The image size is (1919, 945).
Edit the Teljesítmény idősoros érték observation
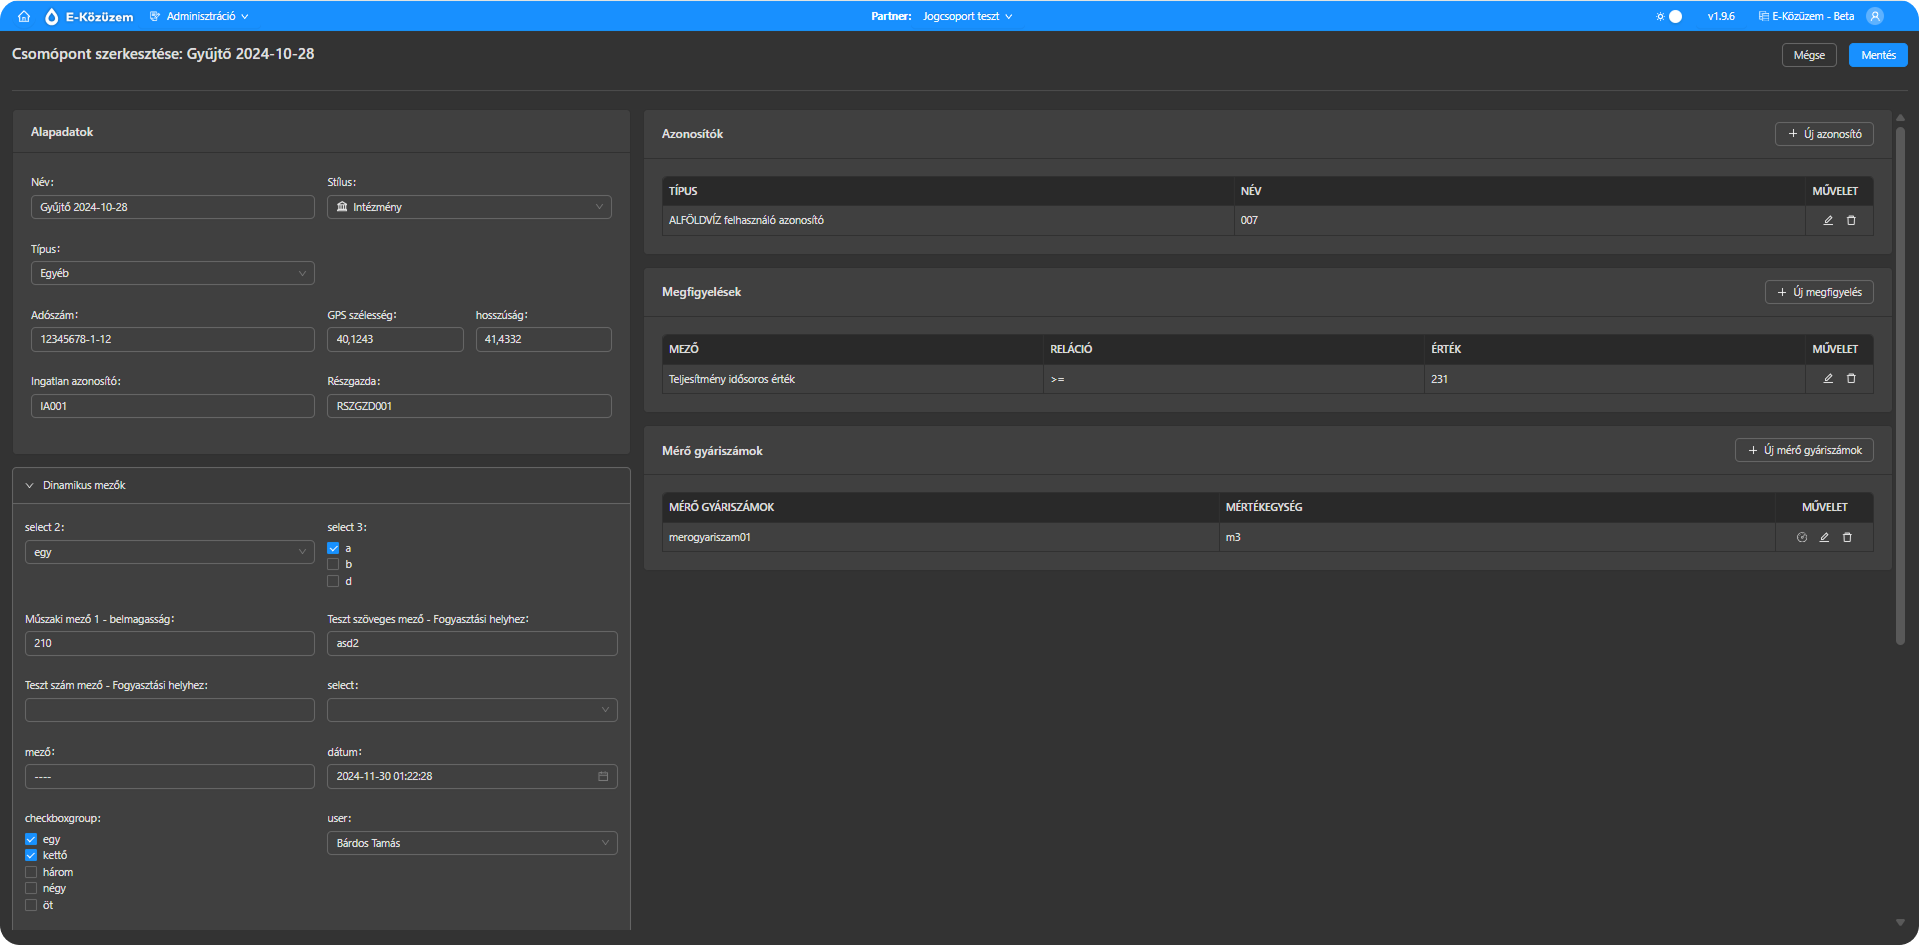(x=1828, y=379)
